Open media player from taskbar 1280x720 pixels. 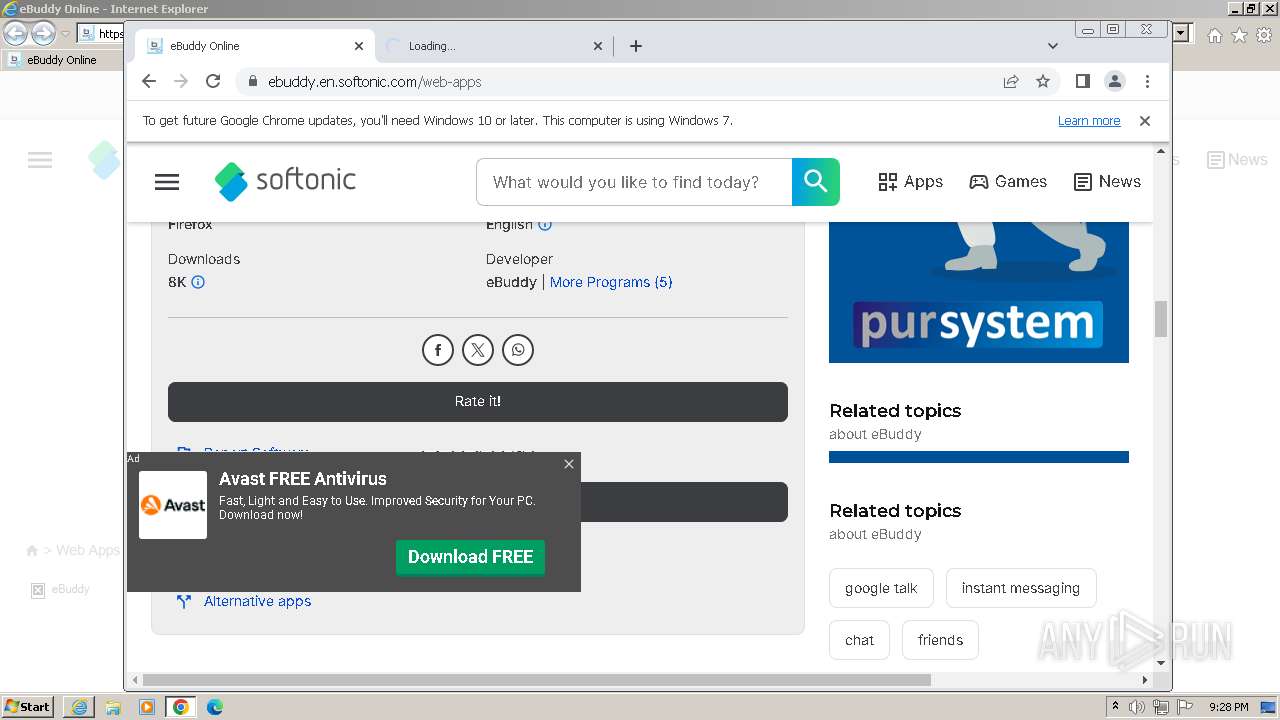point(147,707)
